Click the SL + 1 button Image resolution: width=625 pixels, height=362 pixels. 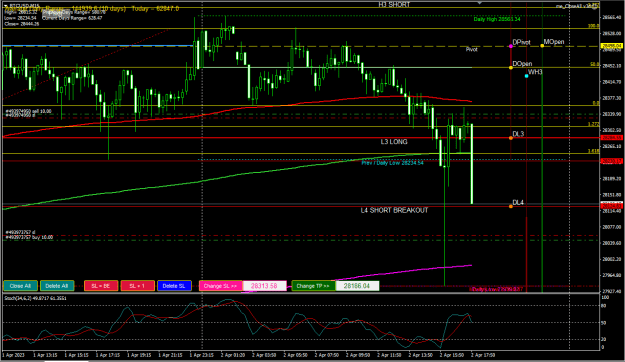pyautogui.click(x=138, y=286)
